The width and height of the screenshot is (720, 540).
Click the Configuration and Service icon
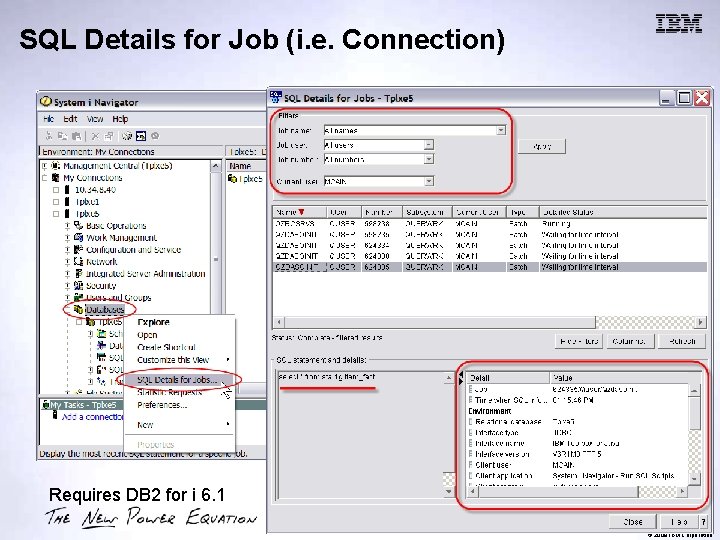click(x=79, y=249)
